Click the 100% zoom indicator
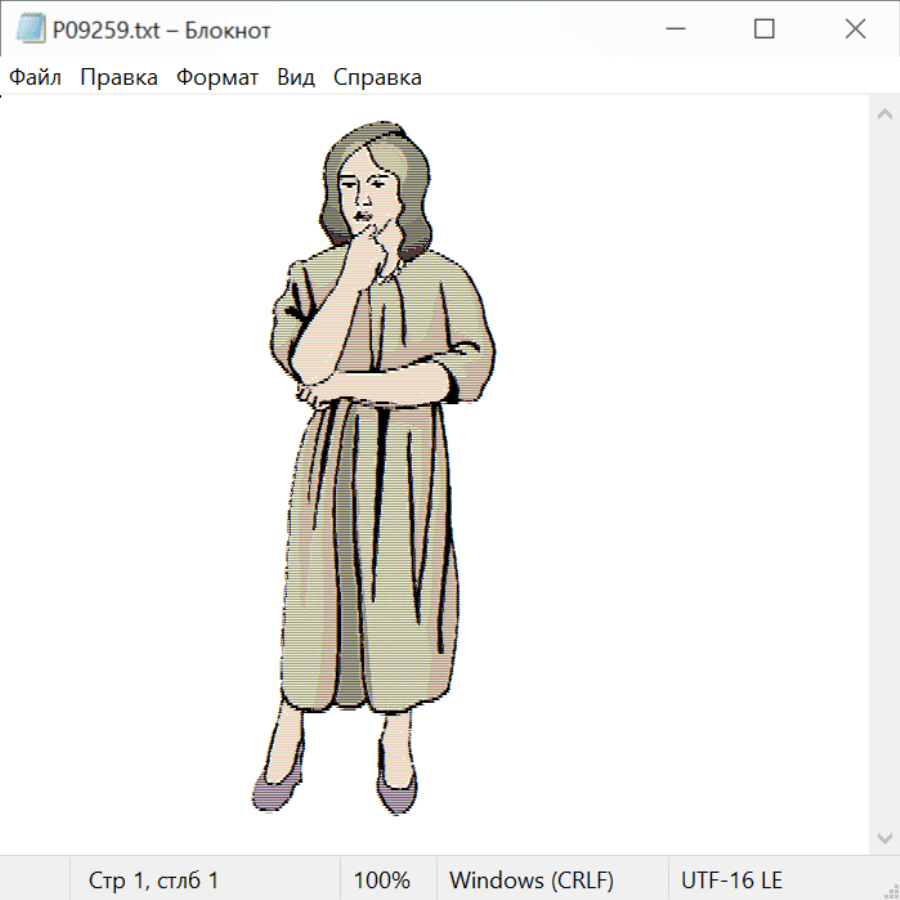Image resolution: width=900 pixels, height=900 pixels. coord(382,881)
